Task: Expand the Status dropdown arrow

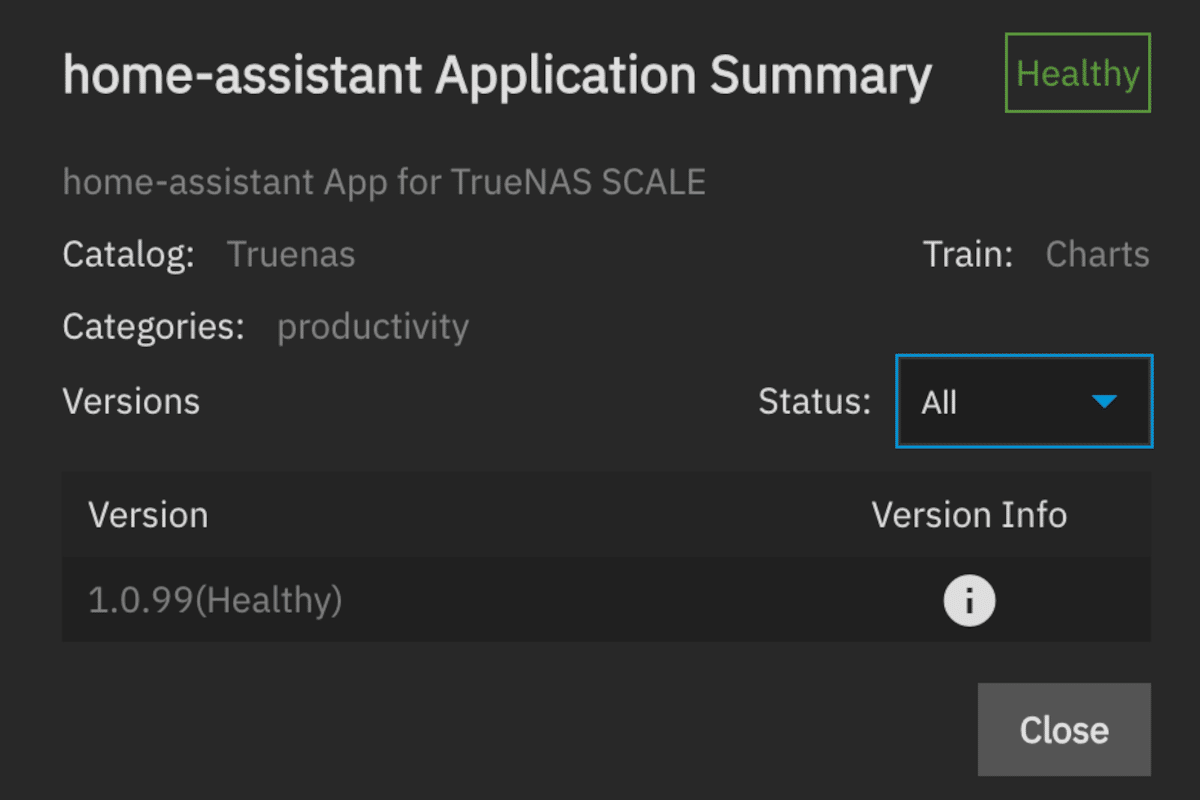Action: tap(1104, 402)
